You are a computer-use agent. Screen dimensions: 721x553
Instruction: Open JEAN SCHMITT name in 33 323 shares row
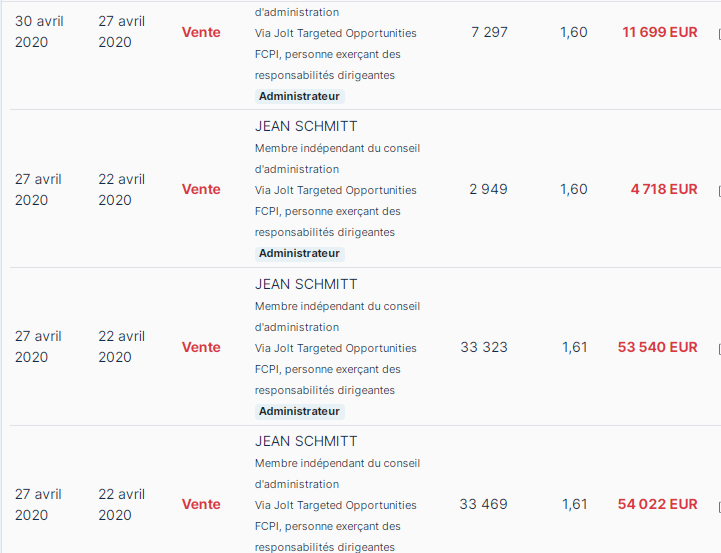point(306,284)
